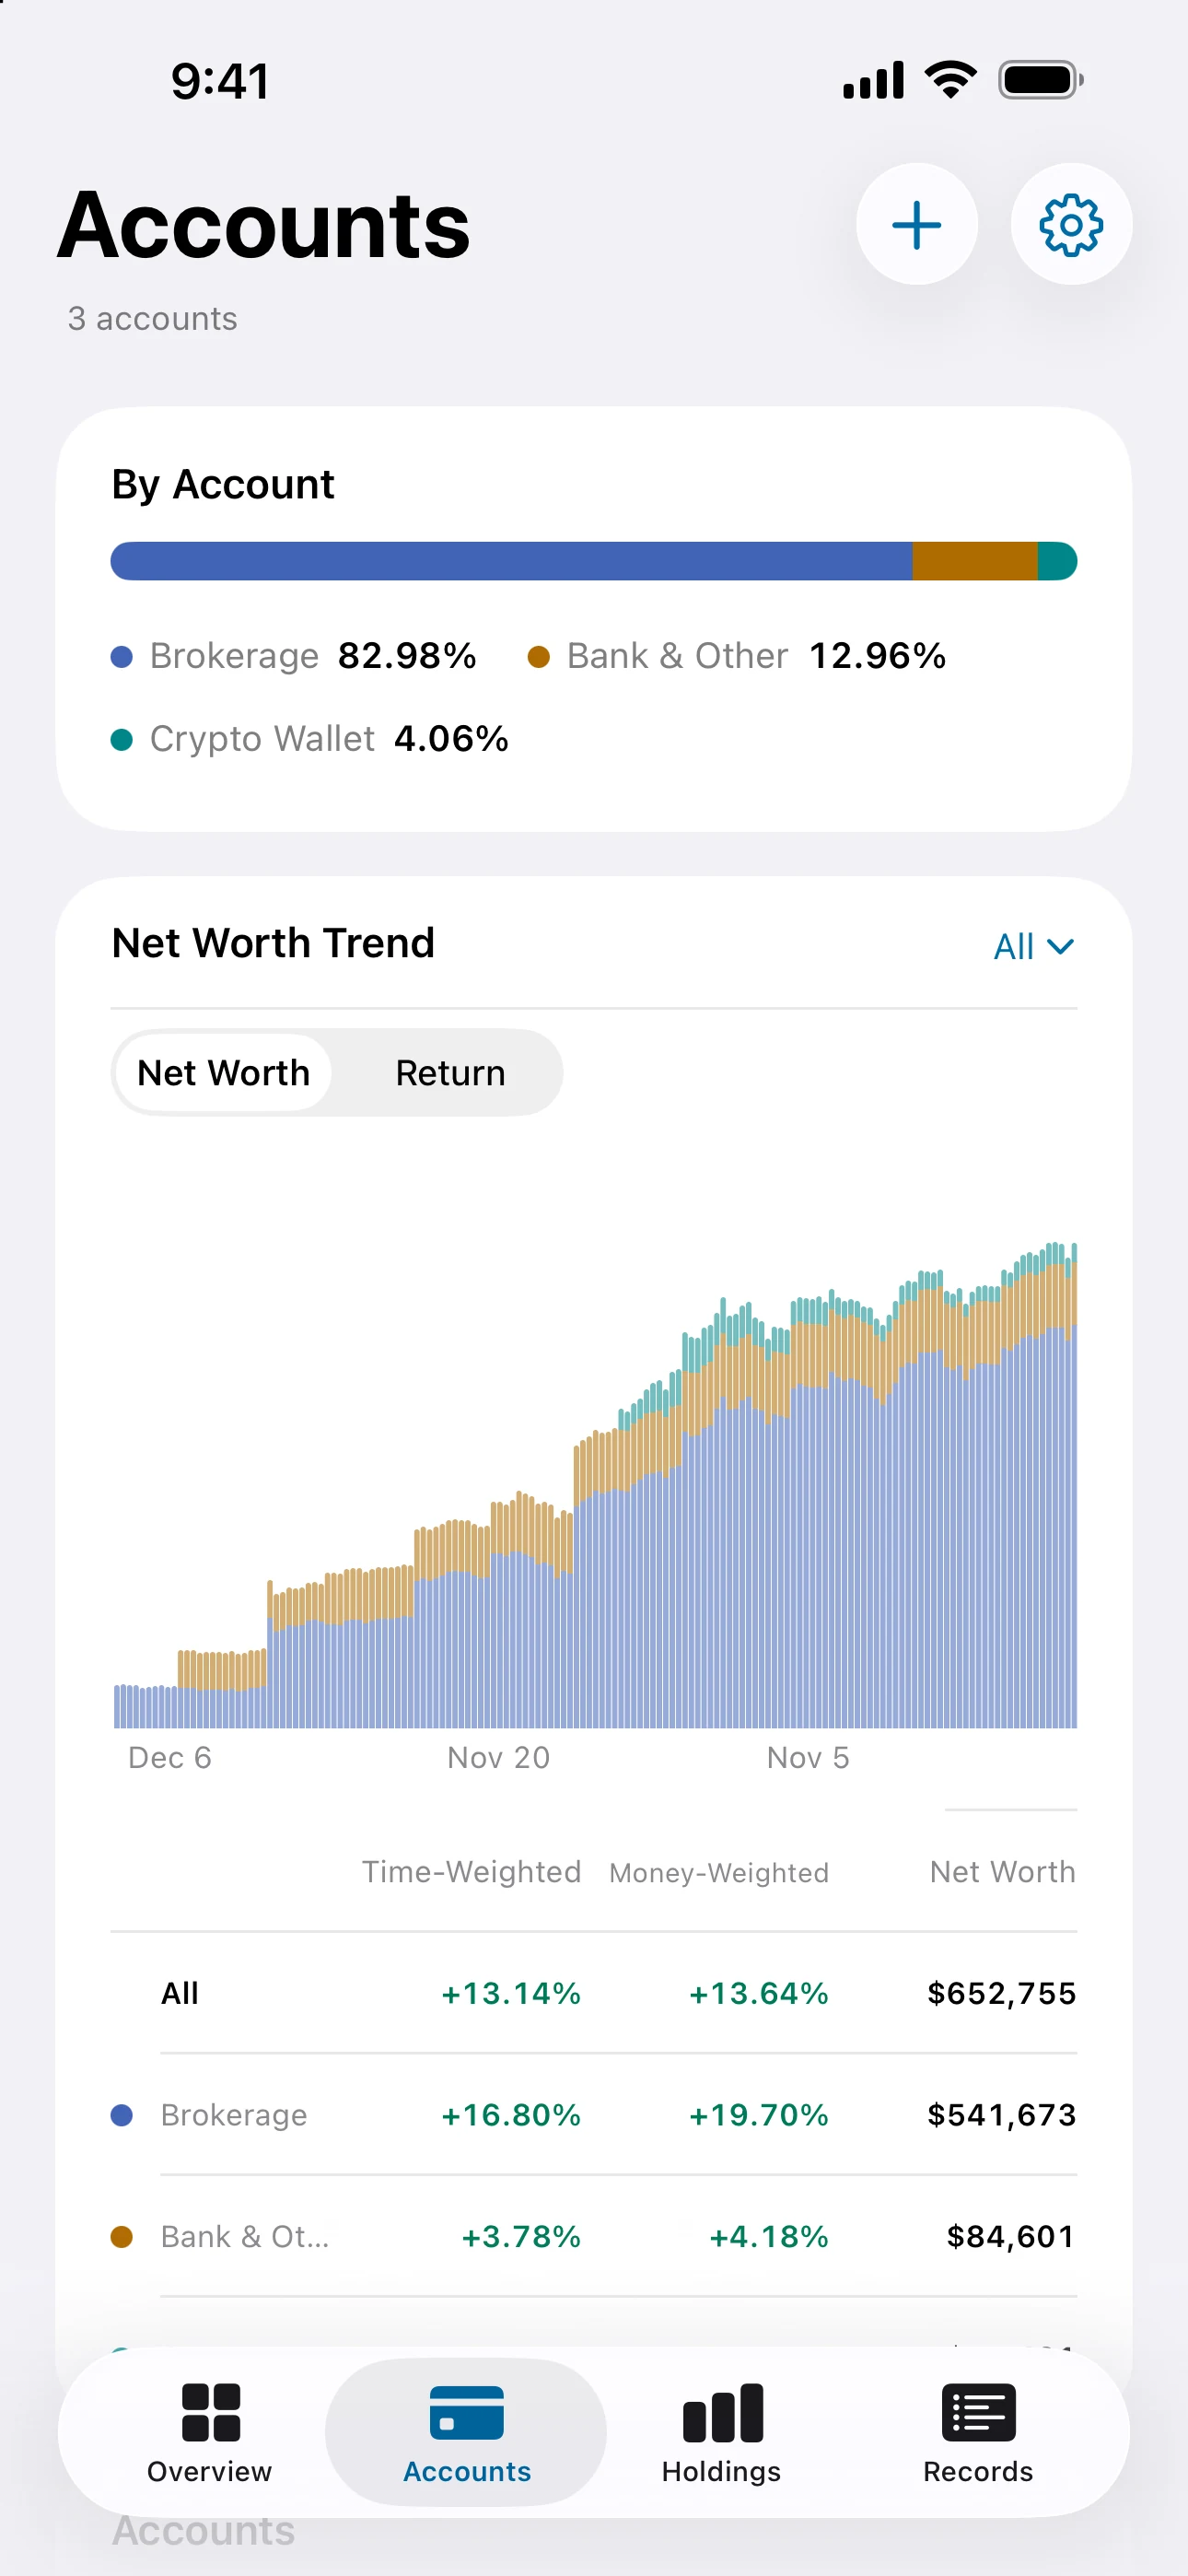This screenshot has width=1188, height=2576.
Task: Open the All time range dropdown
Action: point(1033,946)
